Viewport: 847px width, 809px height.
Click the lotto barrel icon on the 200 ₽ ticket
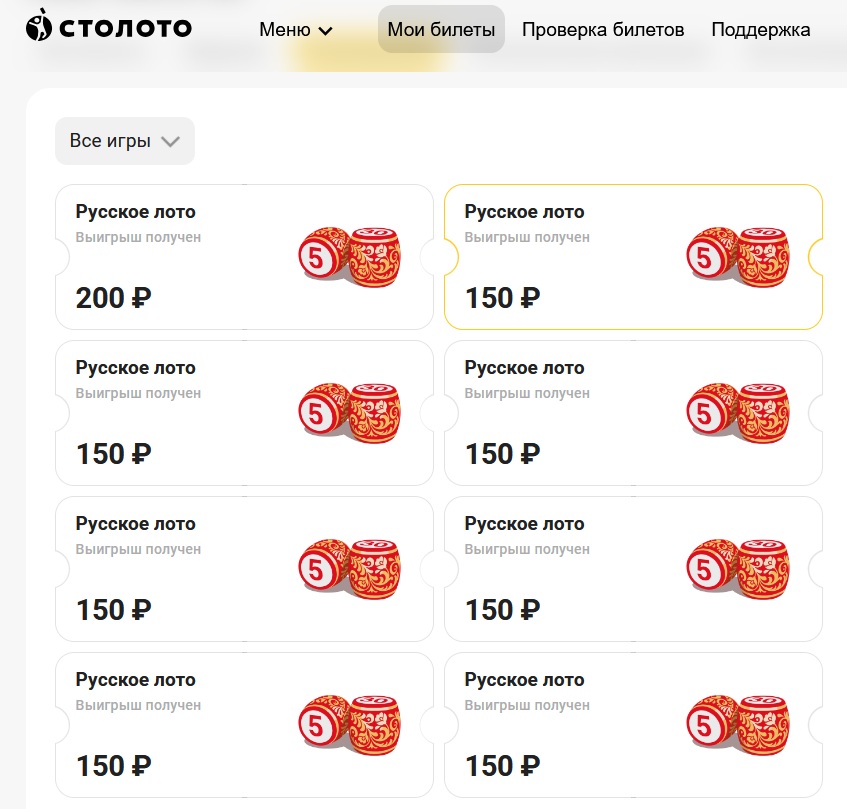point(350,257)
